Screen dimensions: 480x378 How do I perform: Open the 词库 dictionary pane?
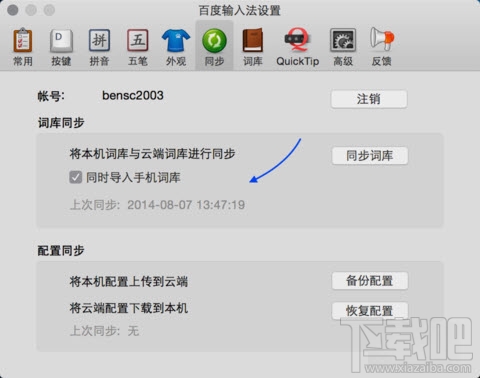click(x=253, y=47)
